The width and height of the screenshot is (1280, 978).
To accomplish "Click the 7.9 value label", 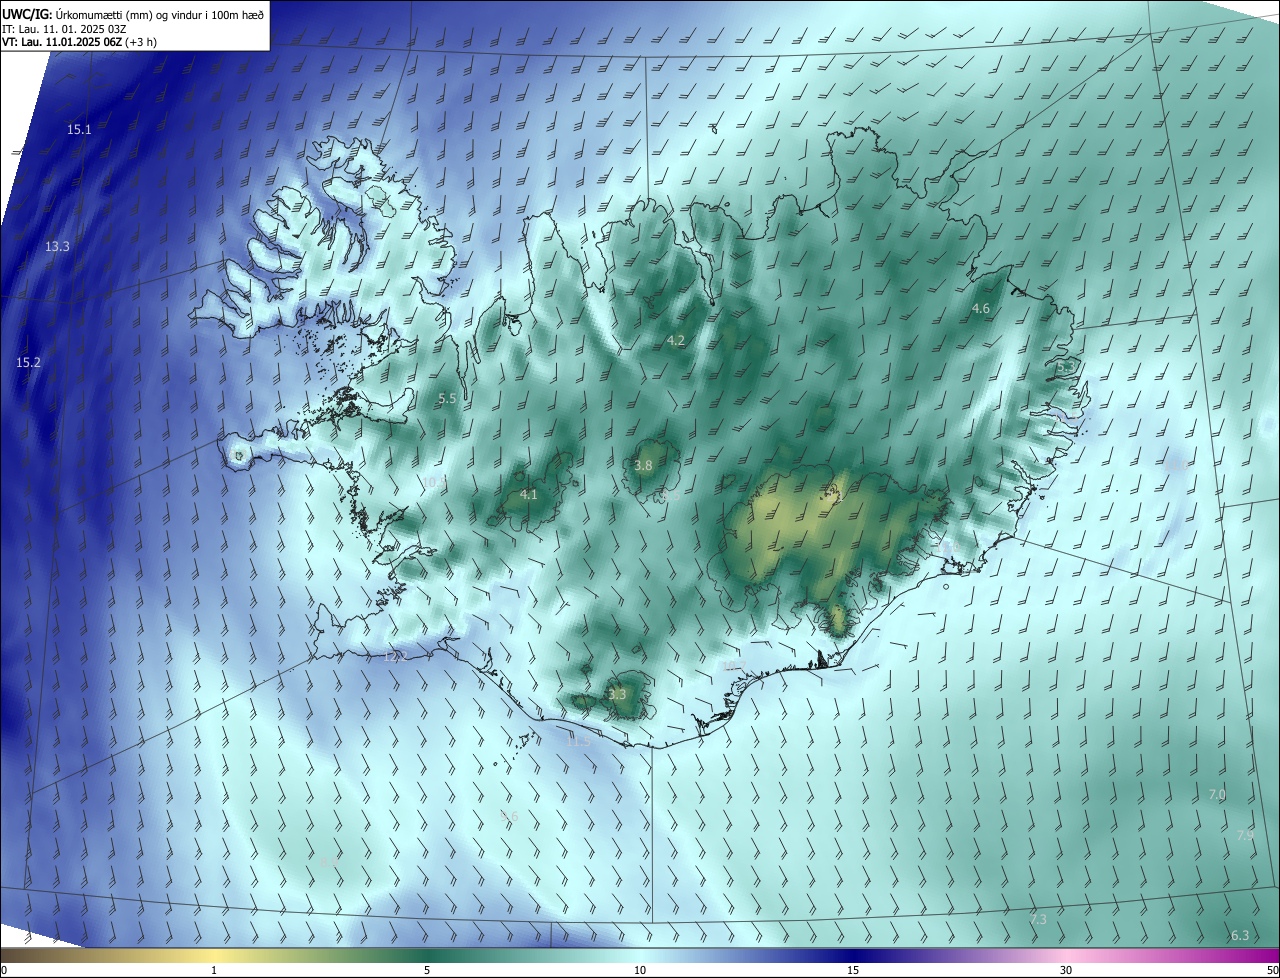I will point(1245,834).
